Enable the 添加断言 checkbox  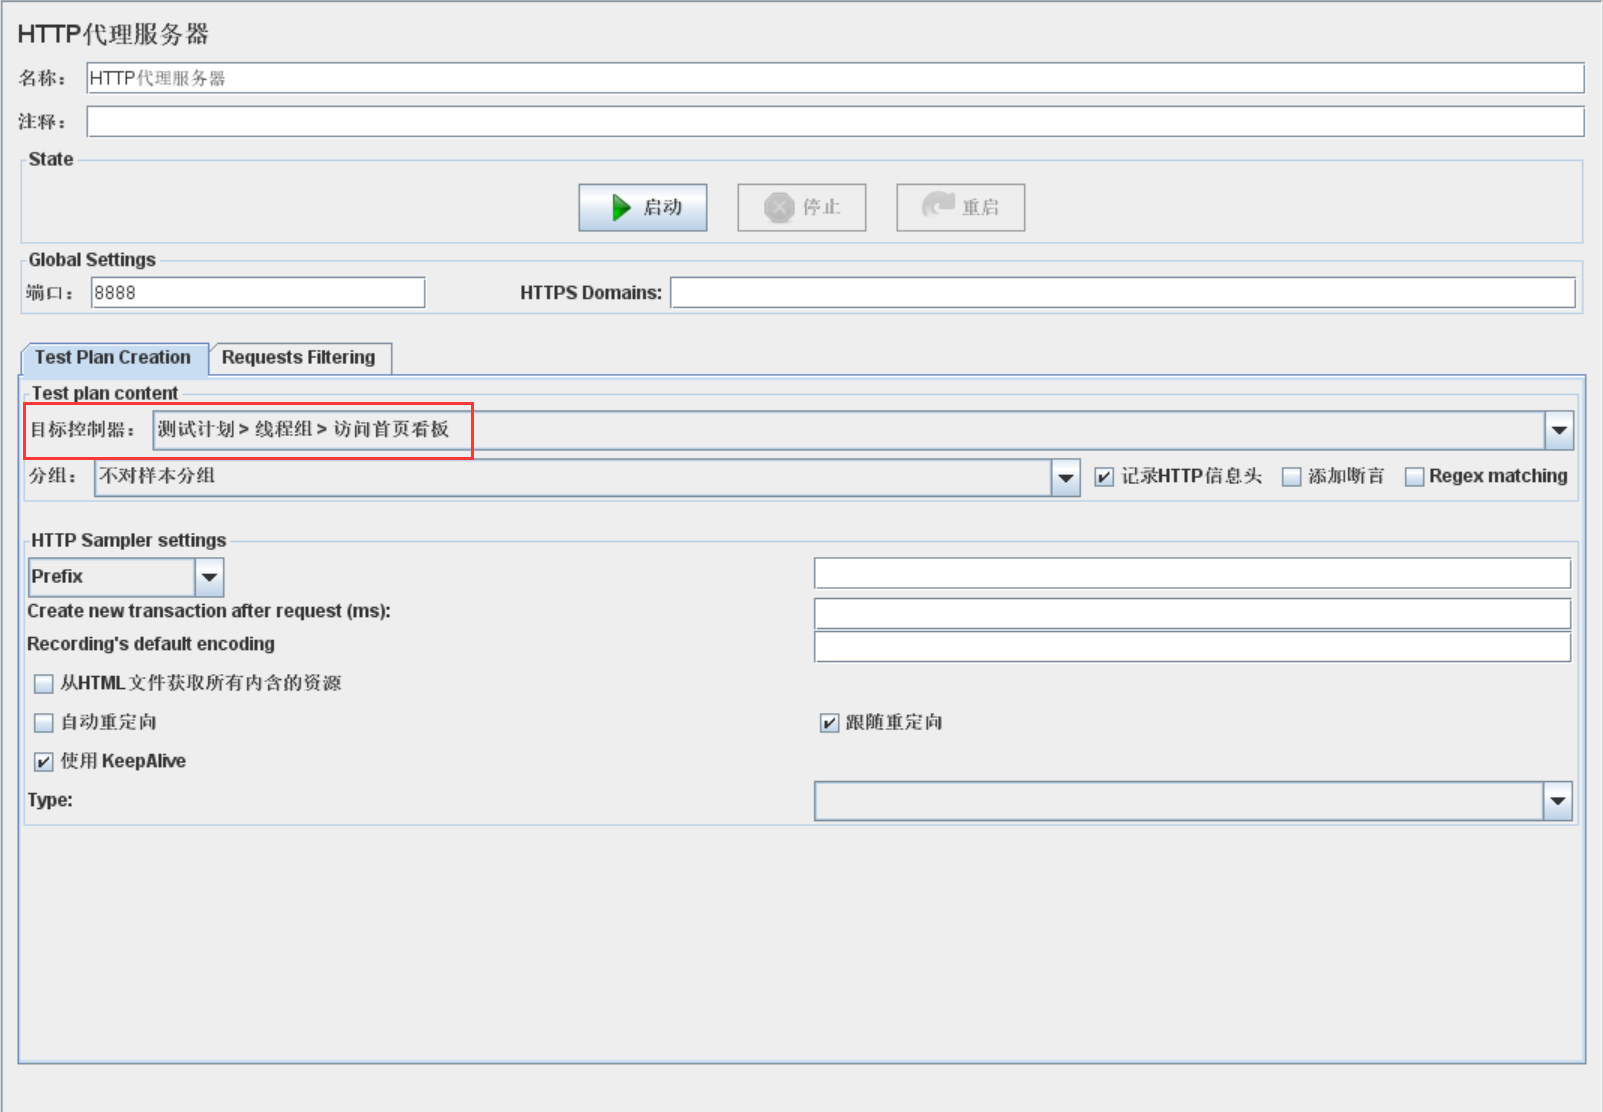(x=1292, y=477)
